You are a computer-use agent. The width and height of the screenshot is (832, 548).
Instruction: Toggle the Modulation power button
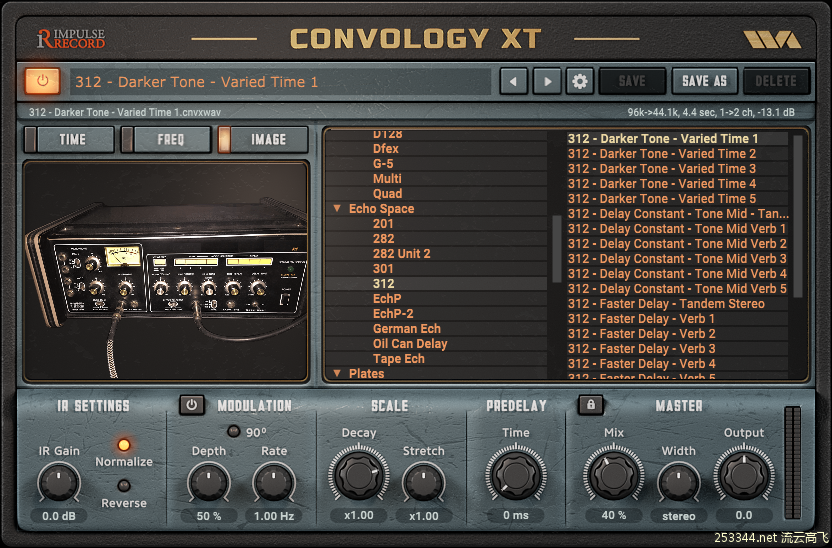coord(192,405)
